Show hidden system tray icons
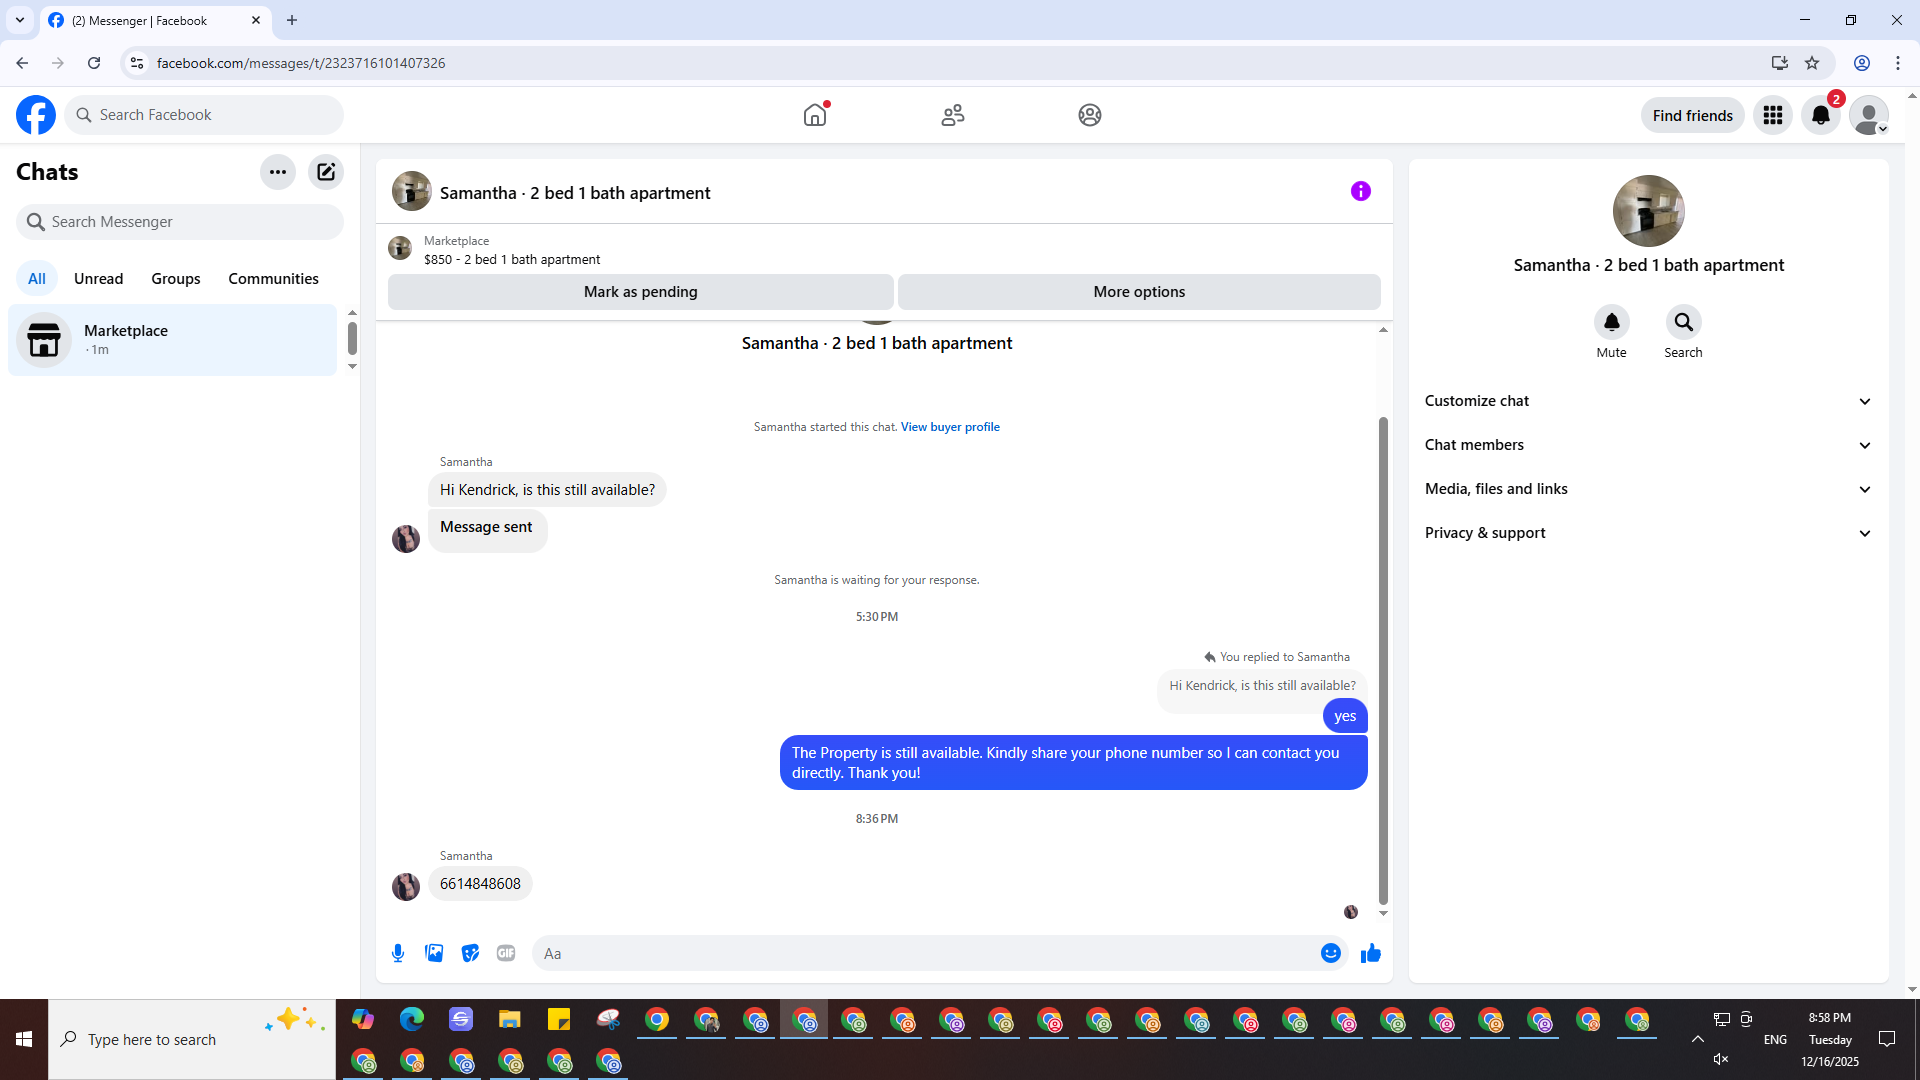This screenshot has height=1080, width=1920. (x=1698, y=1039)
